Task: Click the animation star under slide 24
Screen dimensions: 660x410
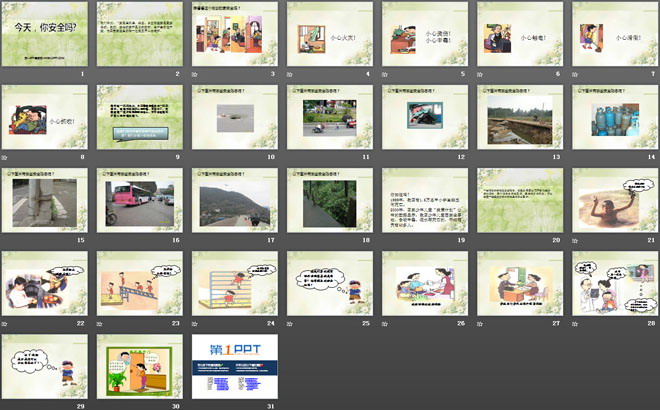Action: (x=194, y=324)
